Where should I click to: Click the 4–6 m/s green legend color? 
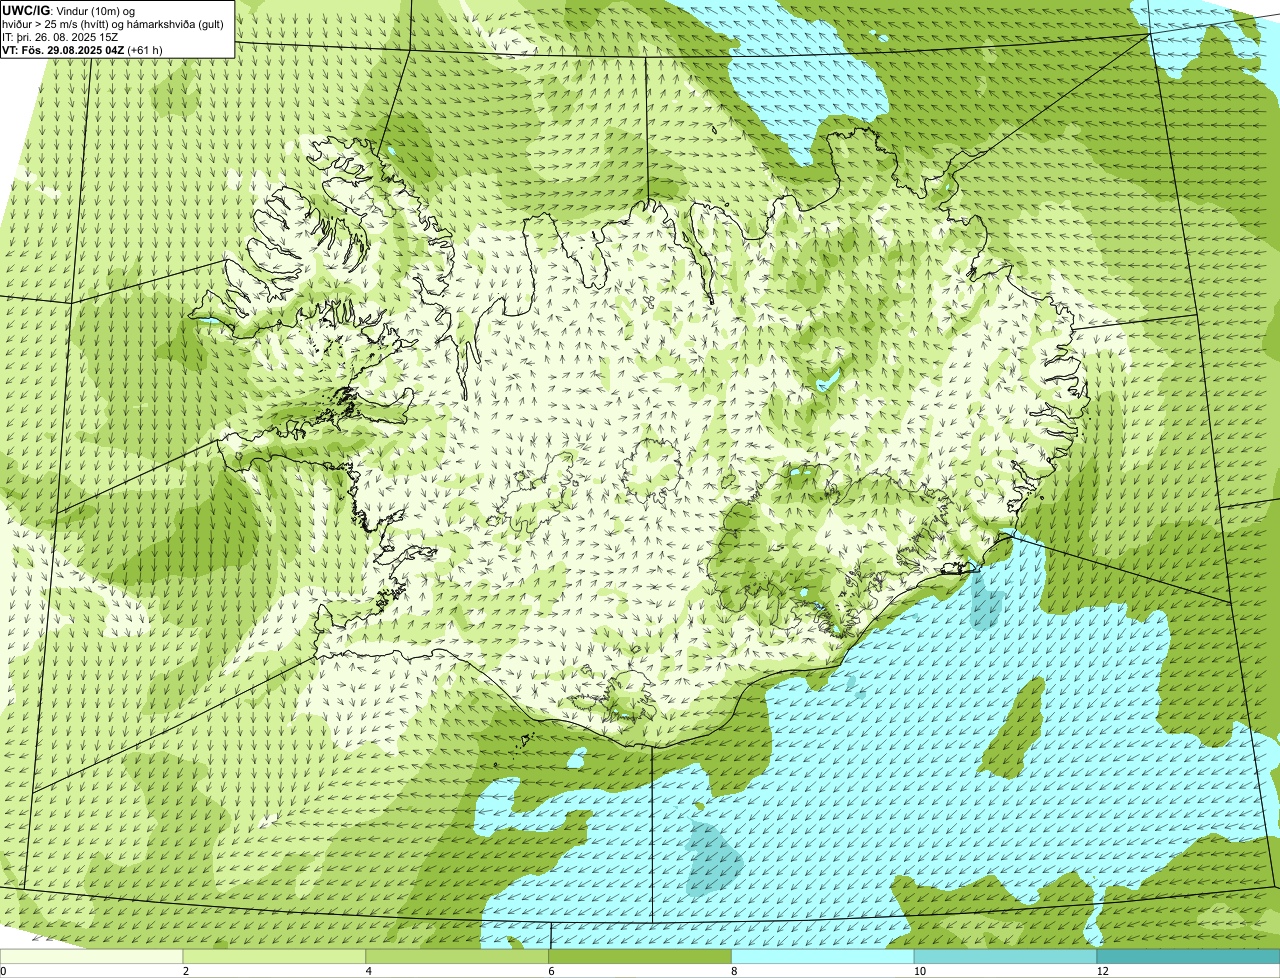click(x=458, y=957)
